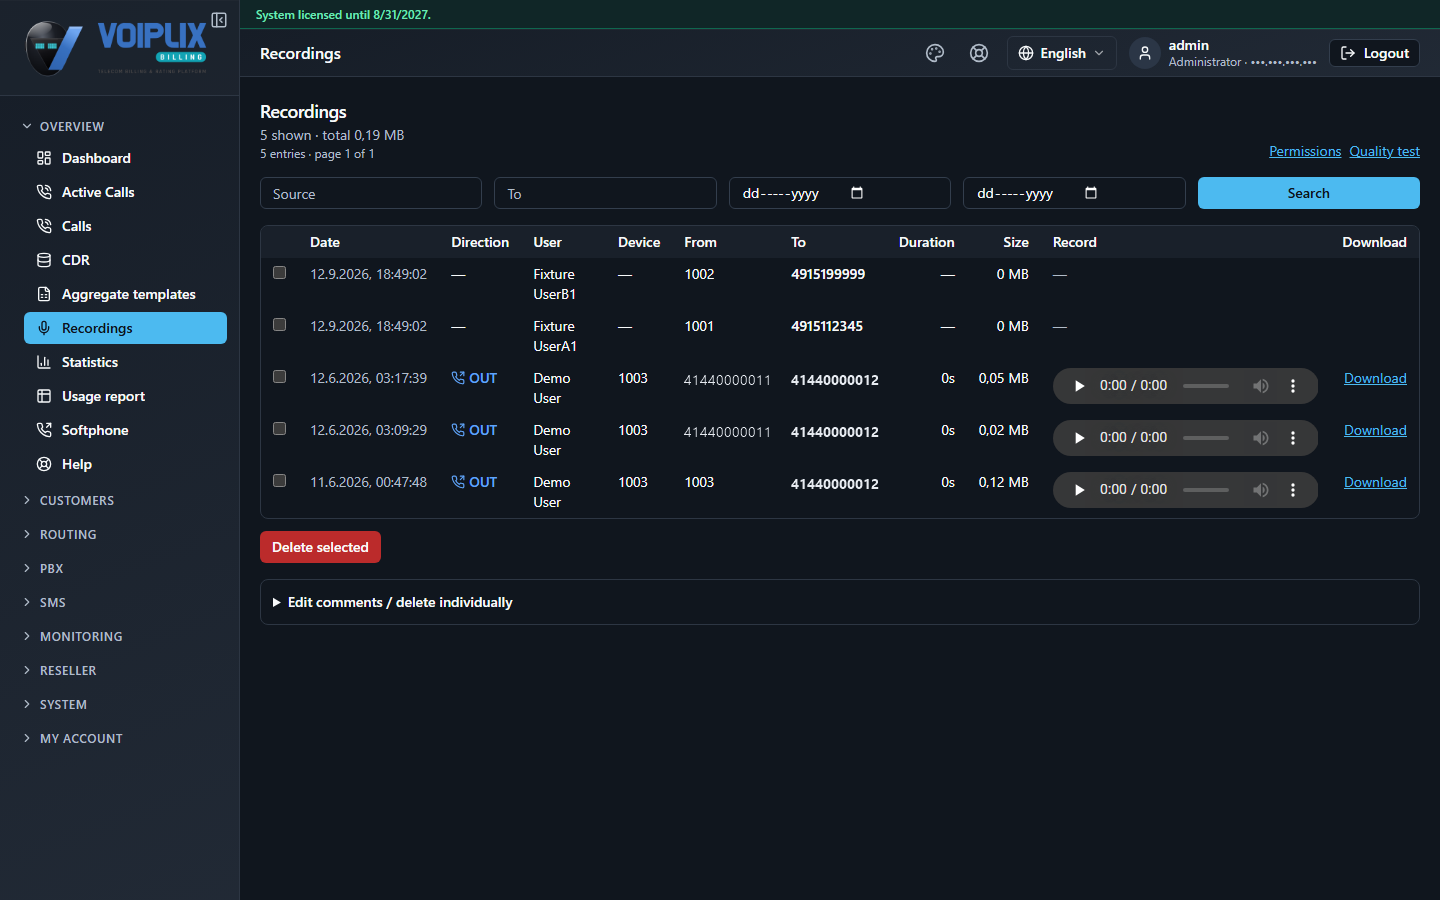The width and height of the screenshot is (1440, 900).
Task: Select the Fixture UserB1 row checkbox
Action: 280,273
